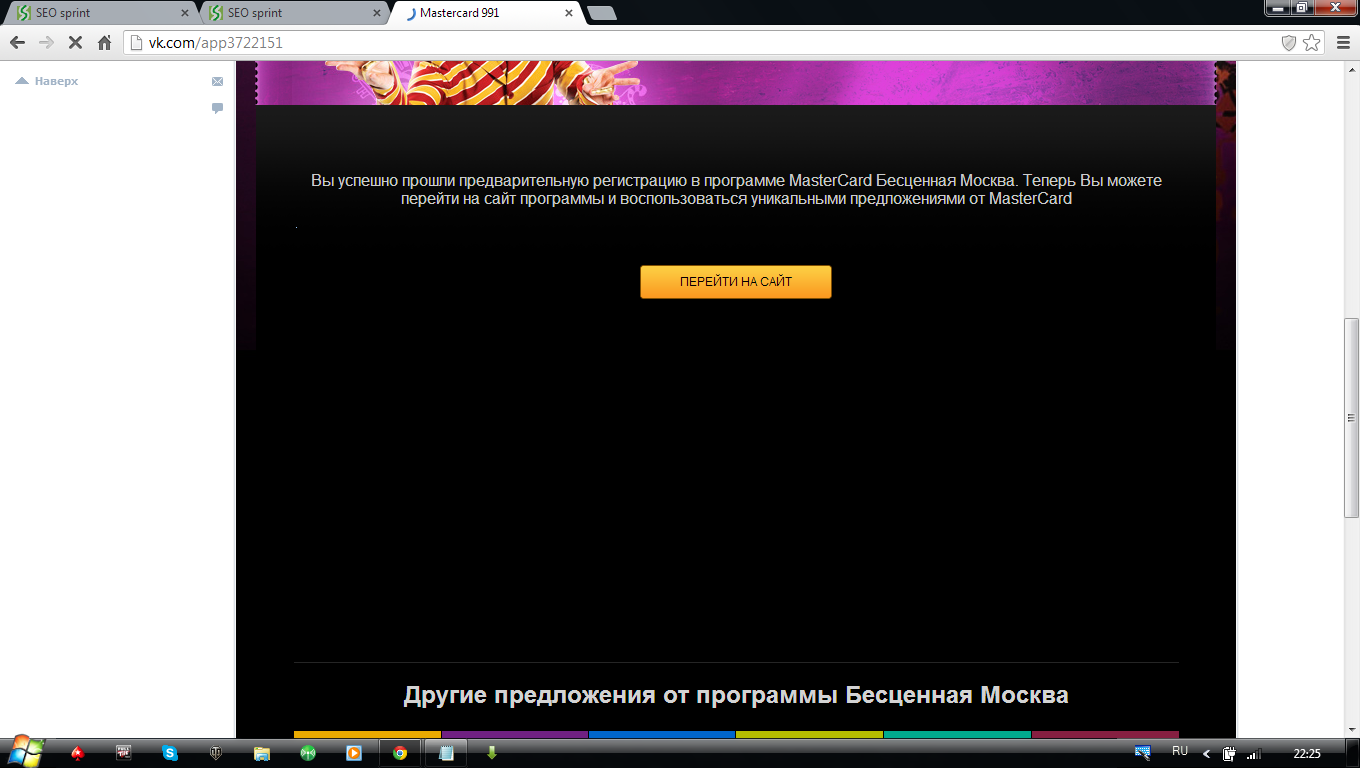Click the Наверх link
The image size is (1360, 768).
click(x=47, y=81)
